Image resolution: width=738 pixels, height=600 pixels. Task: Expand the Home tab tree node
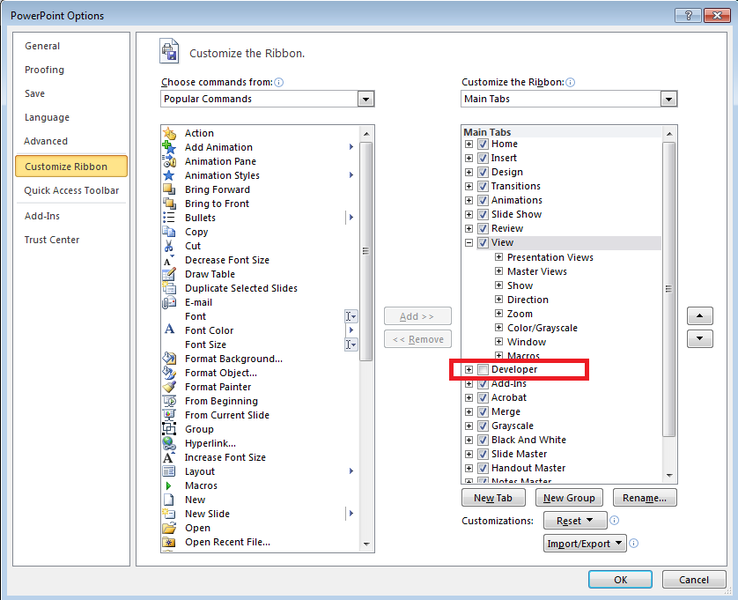[x=469, y=144]
